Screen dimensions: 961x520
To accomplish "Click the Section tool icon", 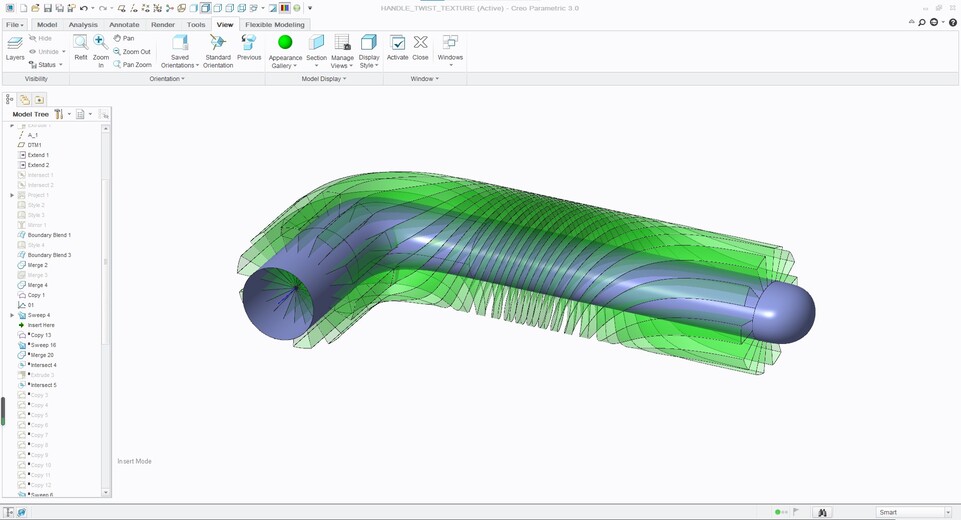I will click(316, 42).
